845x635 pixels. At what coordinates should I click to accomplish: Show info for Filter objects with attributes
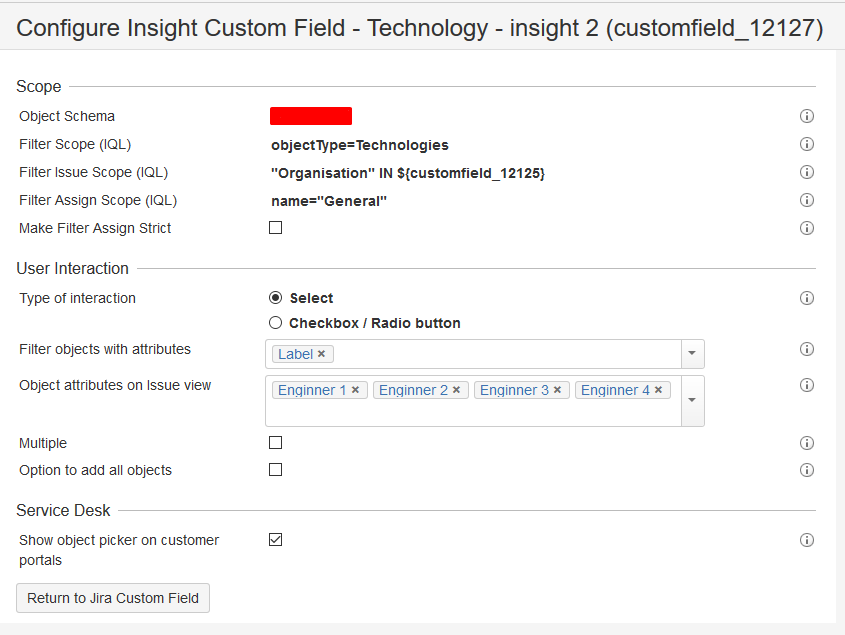(x=806, y=349)
